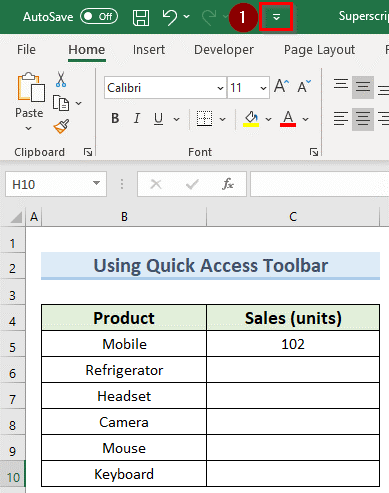389x493 pixels.
Task: Select column B header
Action: point(124,217)
